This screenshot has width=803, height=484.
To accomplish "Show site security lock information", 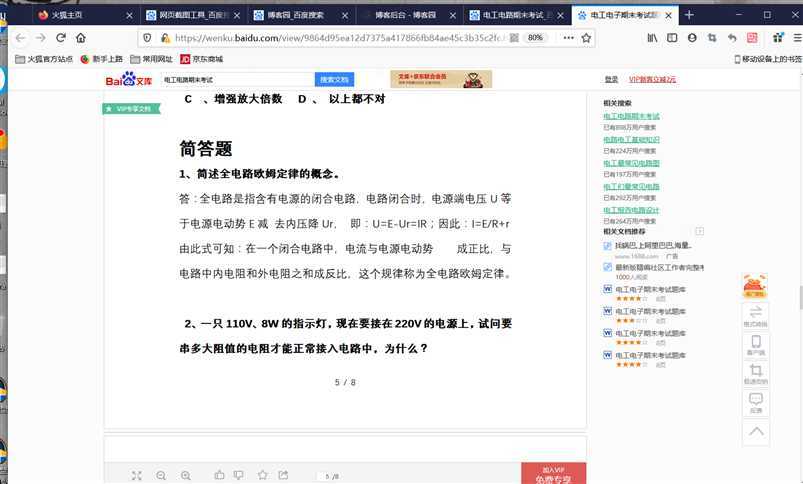I will (x=165, y=38).
